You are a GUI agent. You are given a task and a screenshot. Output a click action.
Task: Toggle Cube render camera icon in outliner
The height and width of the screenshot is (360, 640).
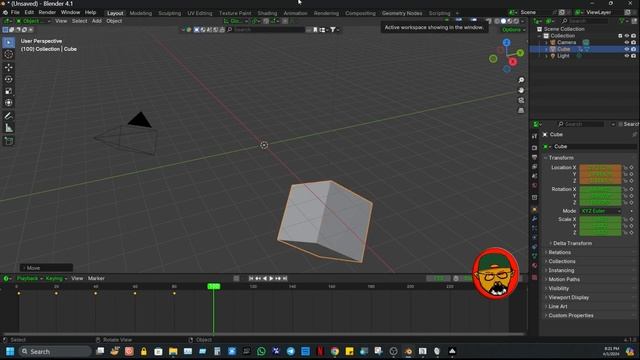pyautogui.click(x=633, y=49)
